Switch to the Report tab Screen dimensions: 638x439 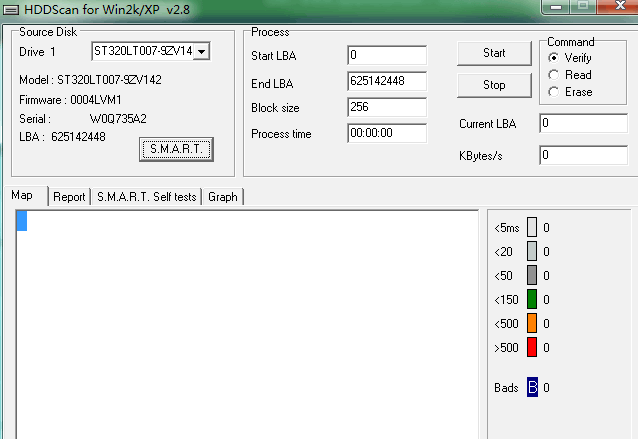tap(69, 197)
